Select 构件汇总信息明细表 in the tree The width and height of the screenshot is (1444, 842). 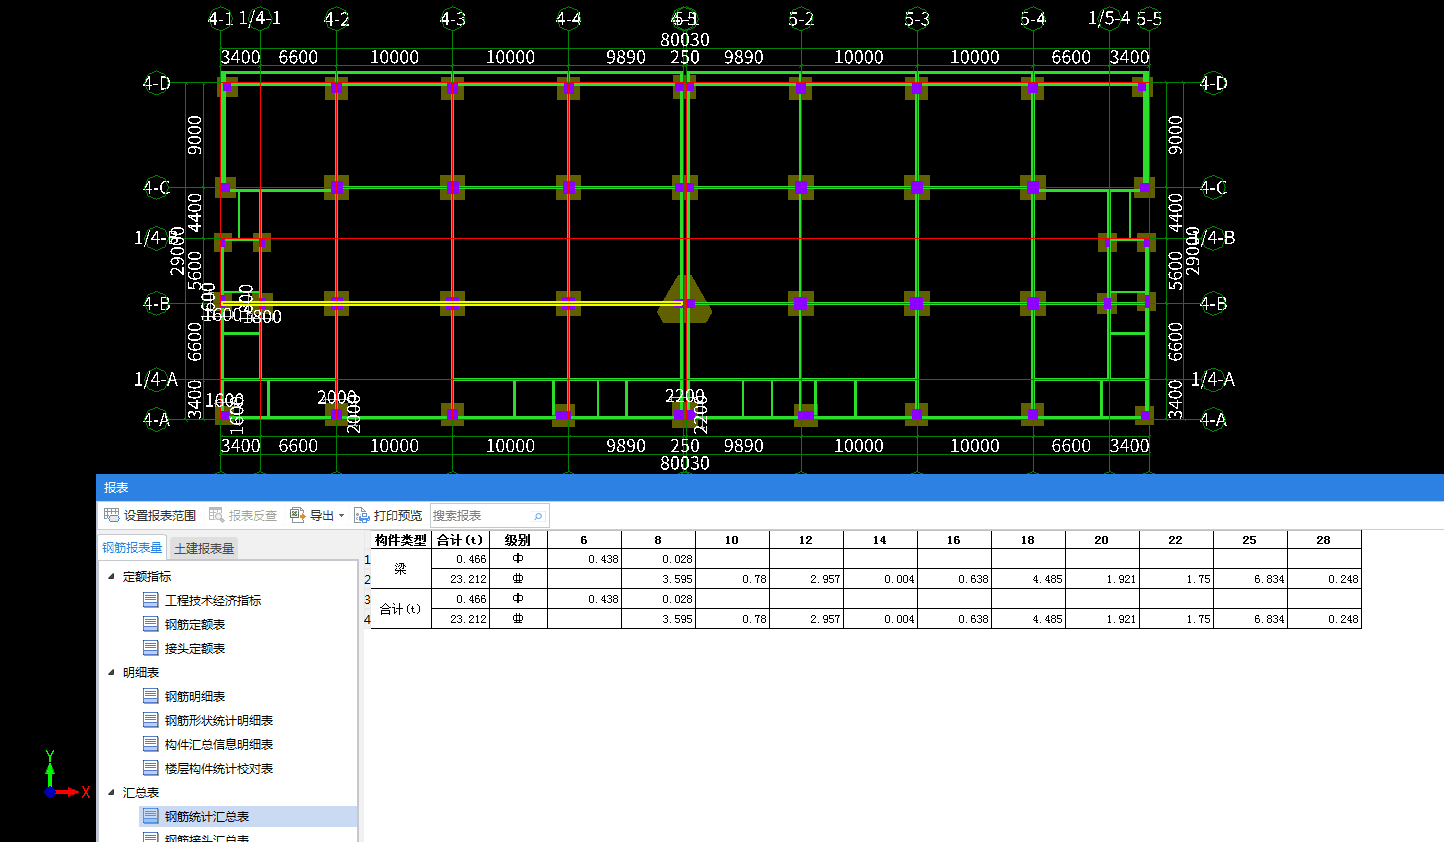[218, 744]
